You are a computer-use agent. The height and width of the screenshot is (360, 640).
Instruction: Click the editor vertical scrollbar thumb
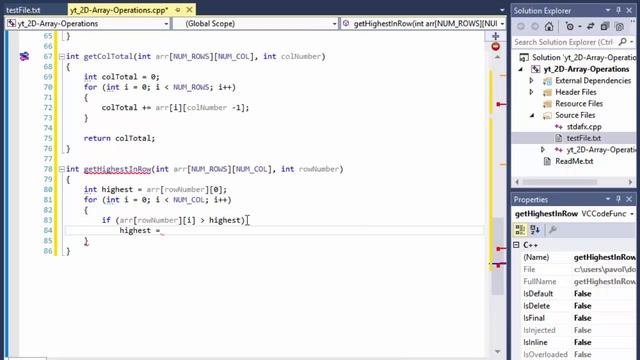(x=498, y=255)
